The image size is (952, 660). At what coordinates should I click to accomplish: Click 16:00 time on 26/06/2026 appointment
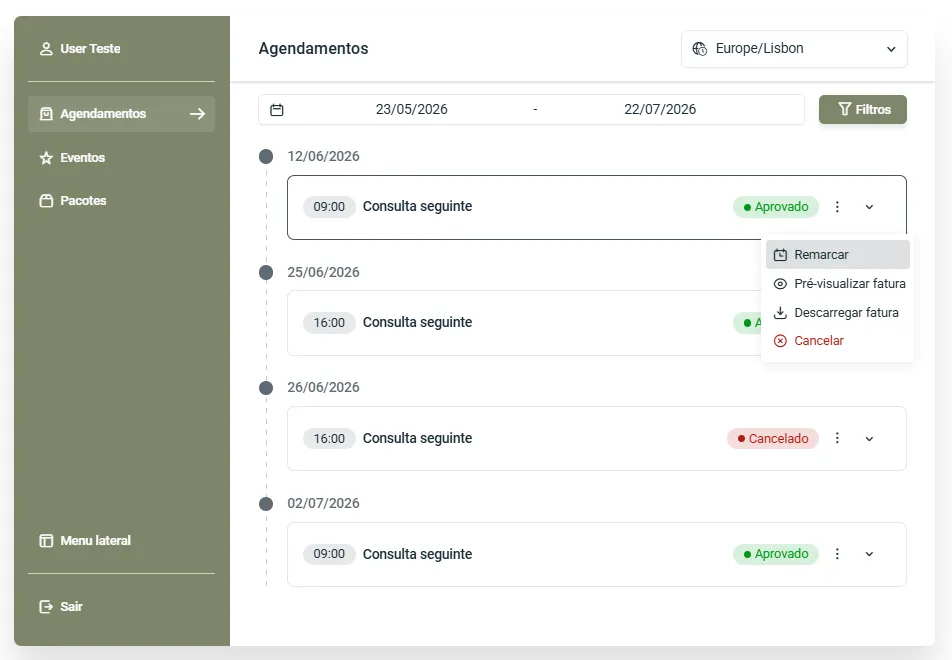(329, 438)
